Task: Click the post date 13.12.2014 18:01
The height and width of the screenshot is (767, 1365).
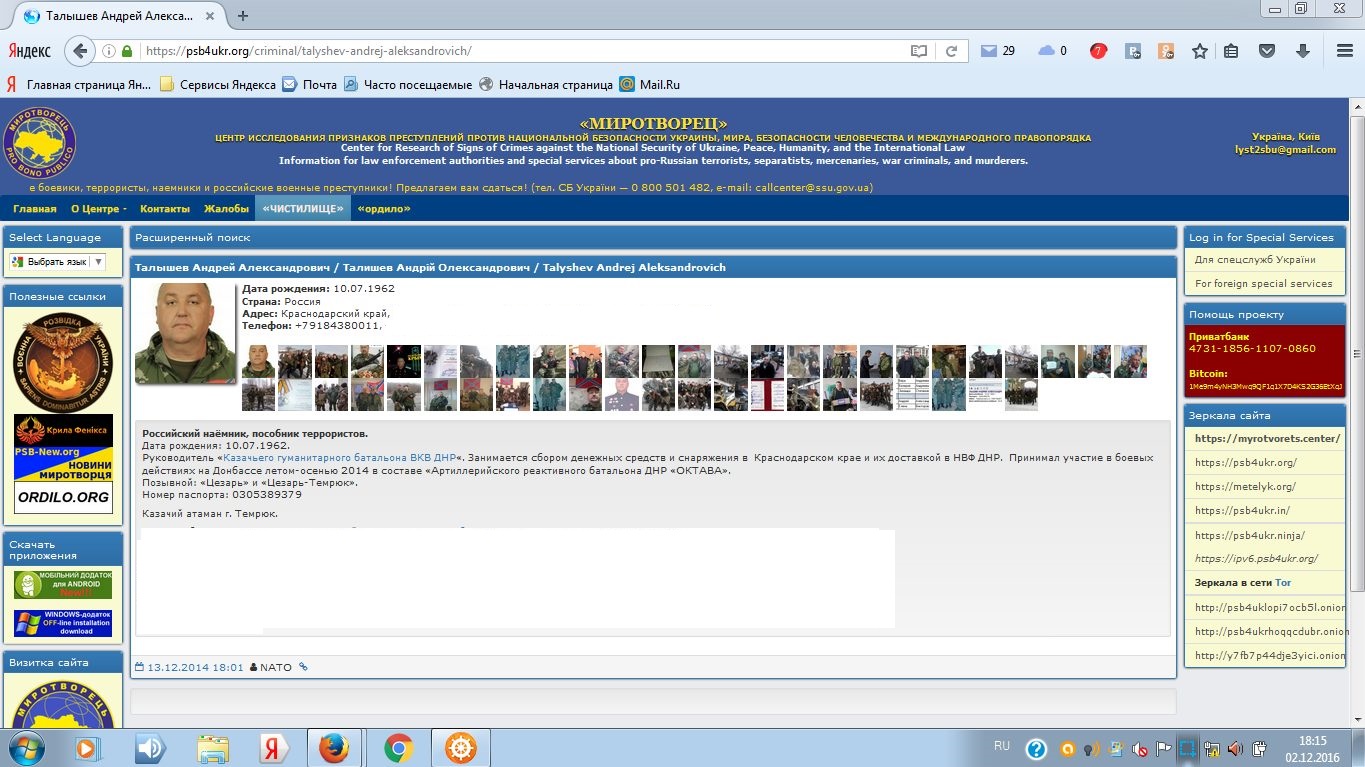Action: point(195,667)
